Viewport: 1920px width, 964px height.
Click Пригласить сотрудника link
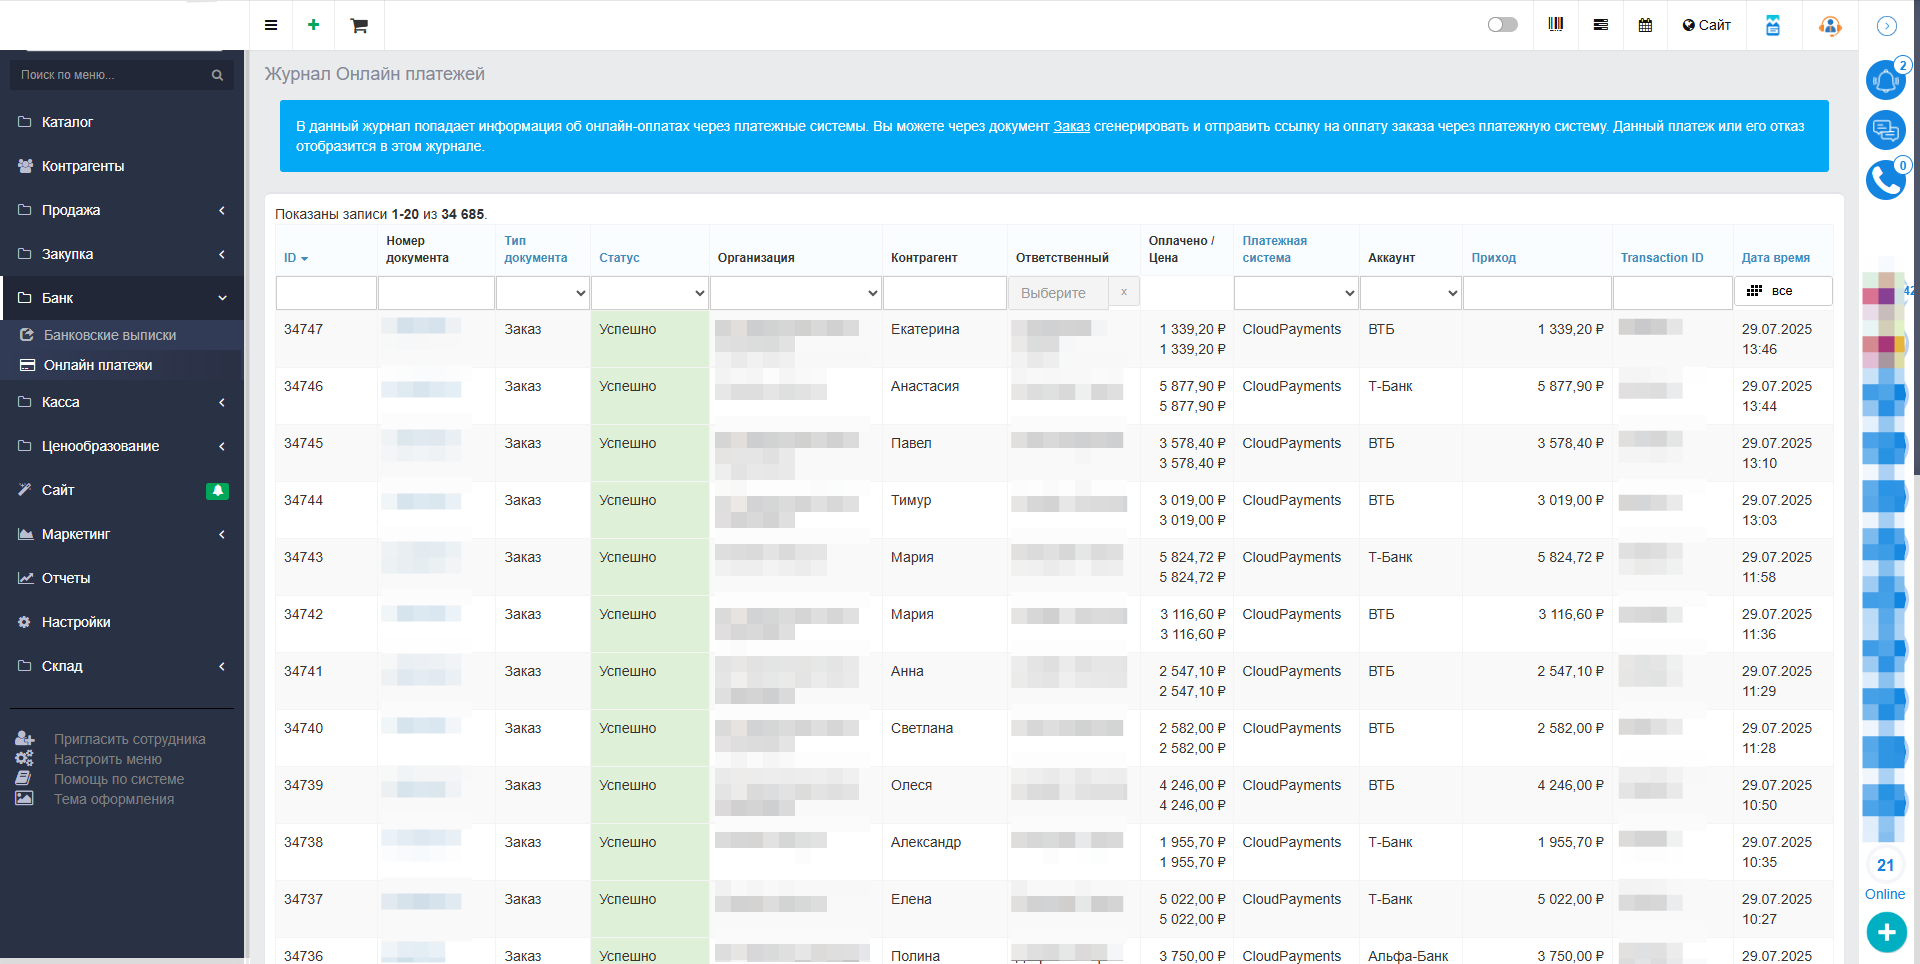pyautogui.click(x=129, y=739)
